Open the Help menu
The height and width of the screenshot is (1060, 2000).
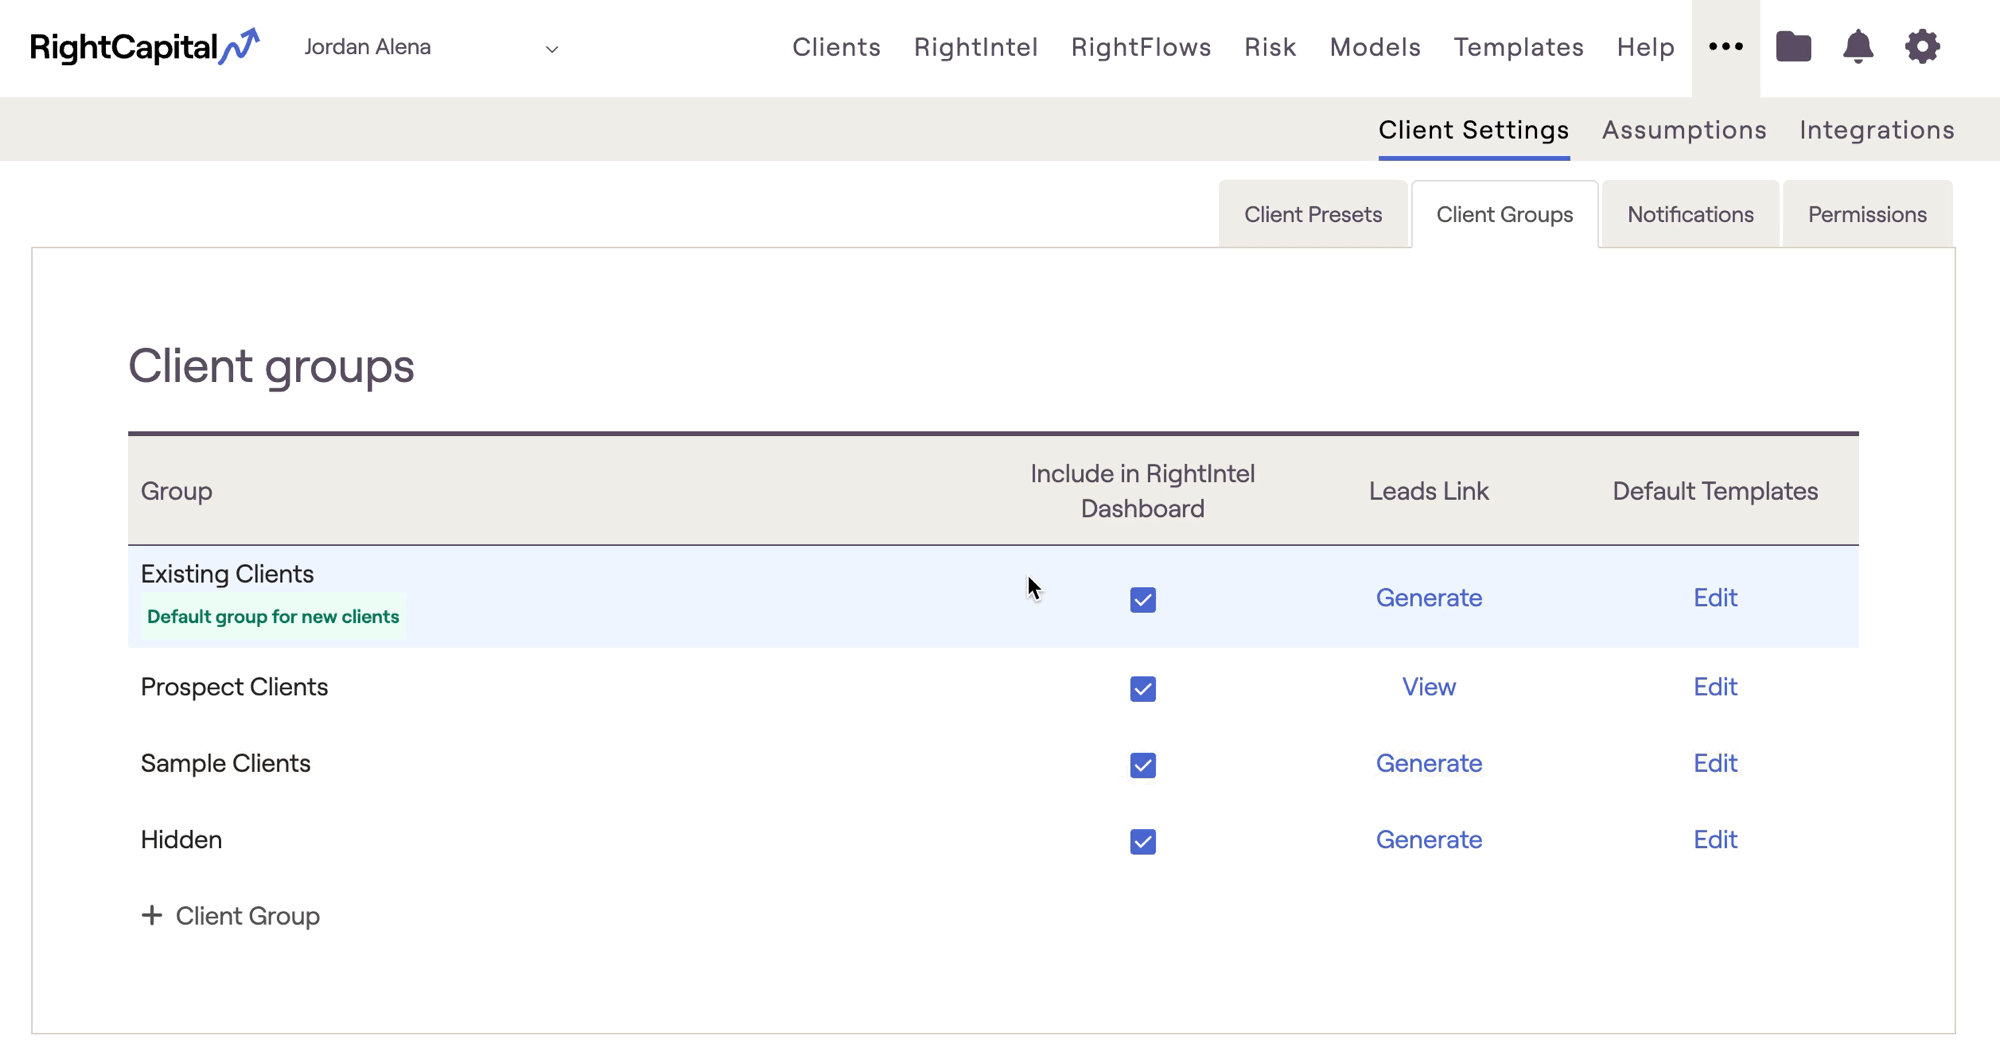point(1645,47)
